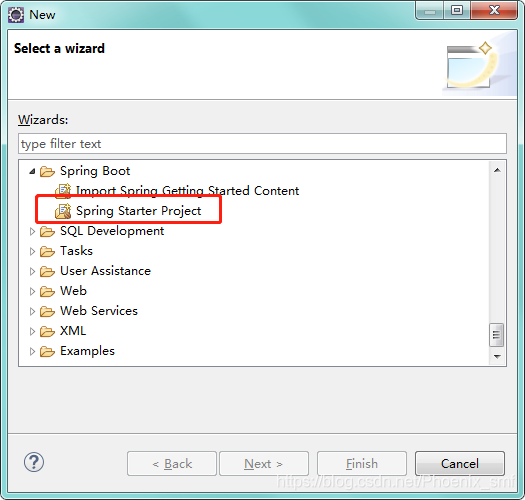Click the wizard list scroll-down arrow
Viewport: 525px width, 500px height.
click(x=497, y=356)
